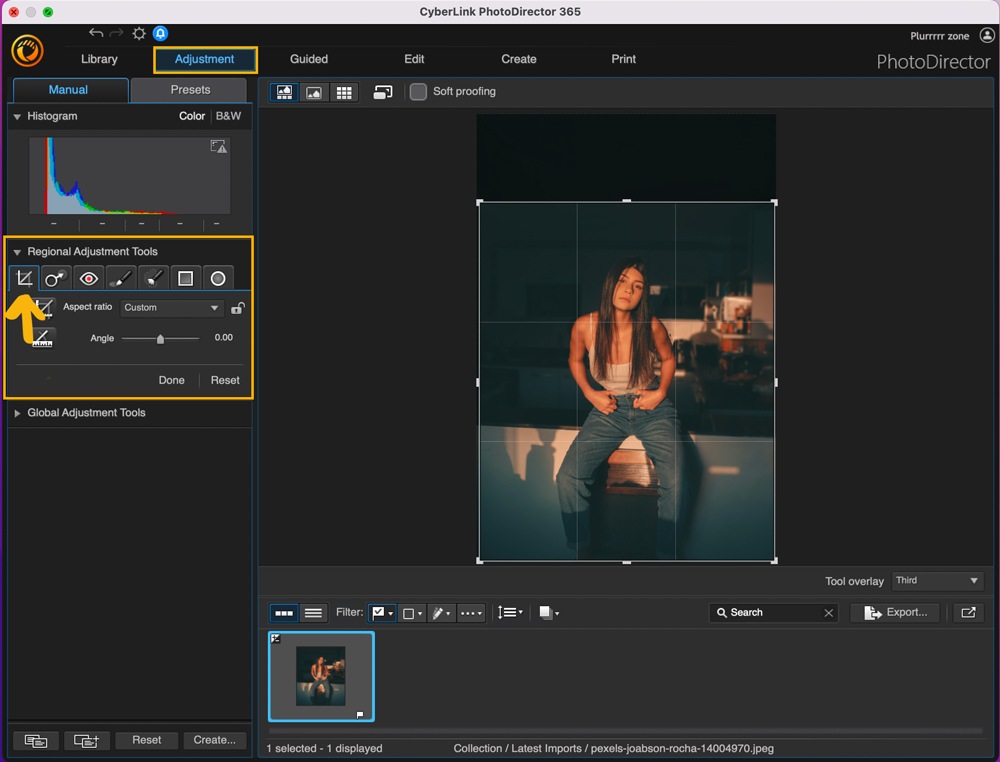The height and width of the screenshot is (762, 1000).
Task: Select the Radial Filter circle tool
Action: pyautogui.click(x=218, y=279)
